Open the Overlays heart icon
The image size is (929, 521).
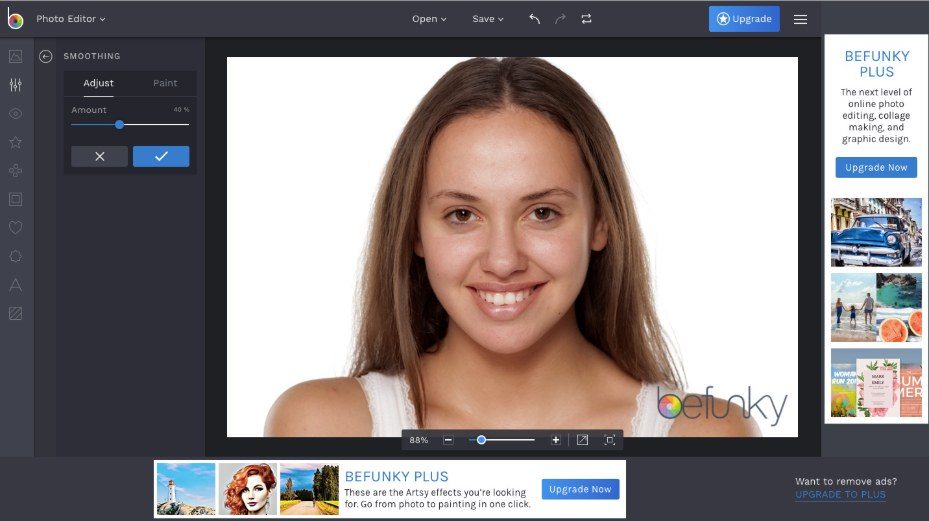[15, 228]
